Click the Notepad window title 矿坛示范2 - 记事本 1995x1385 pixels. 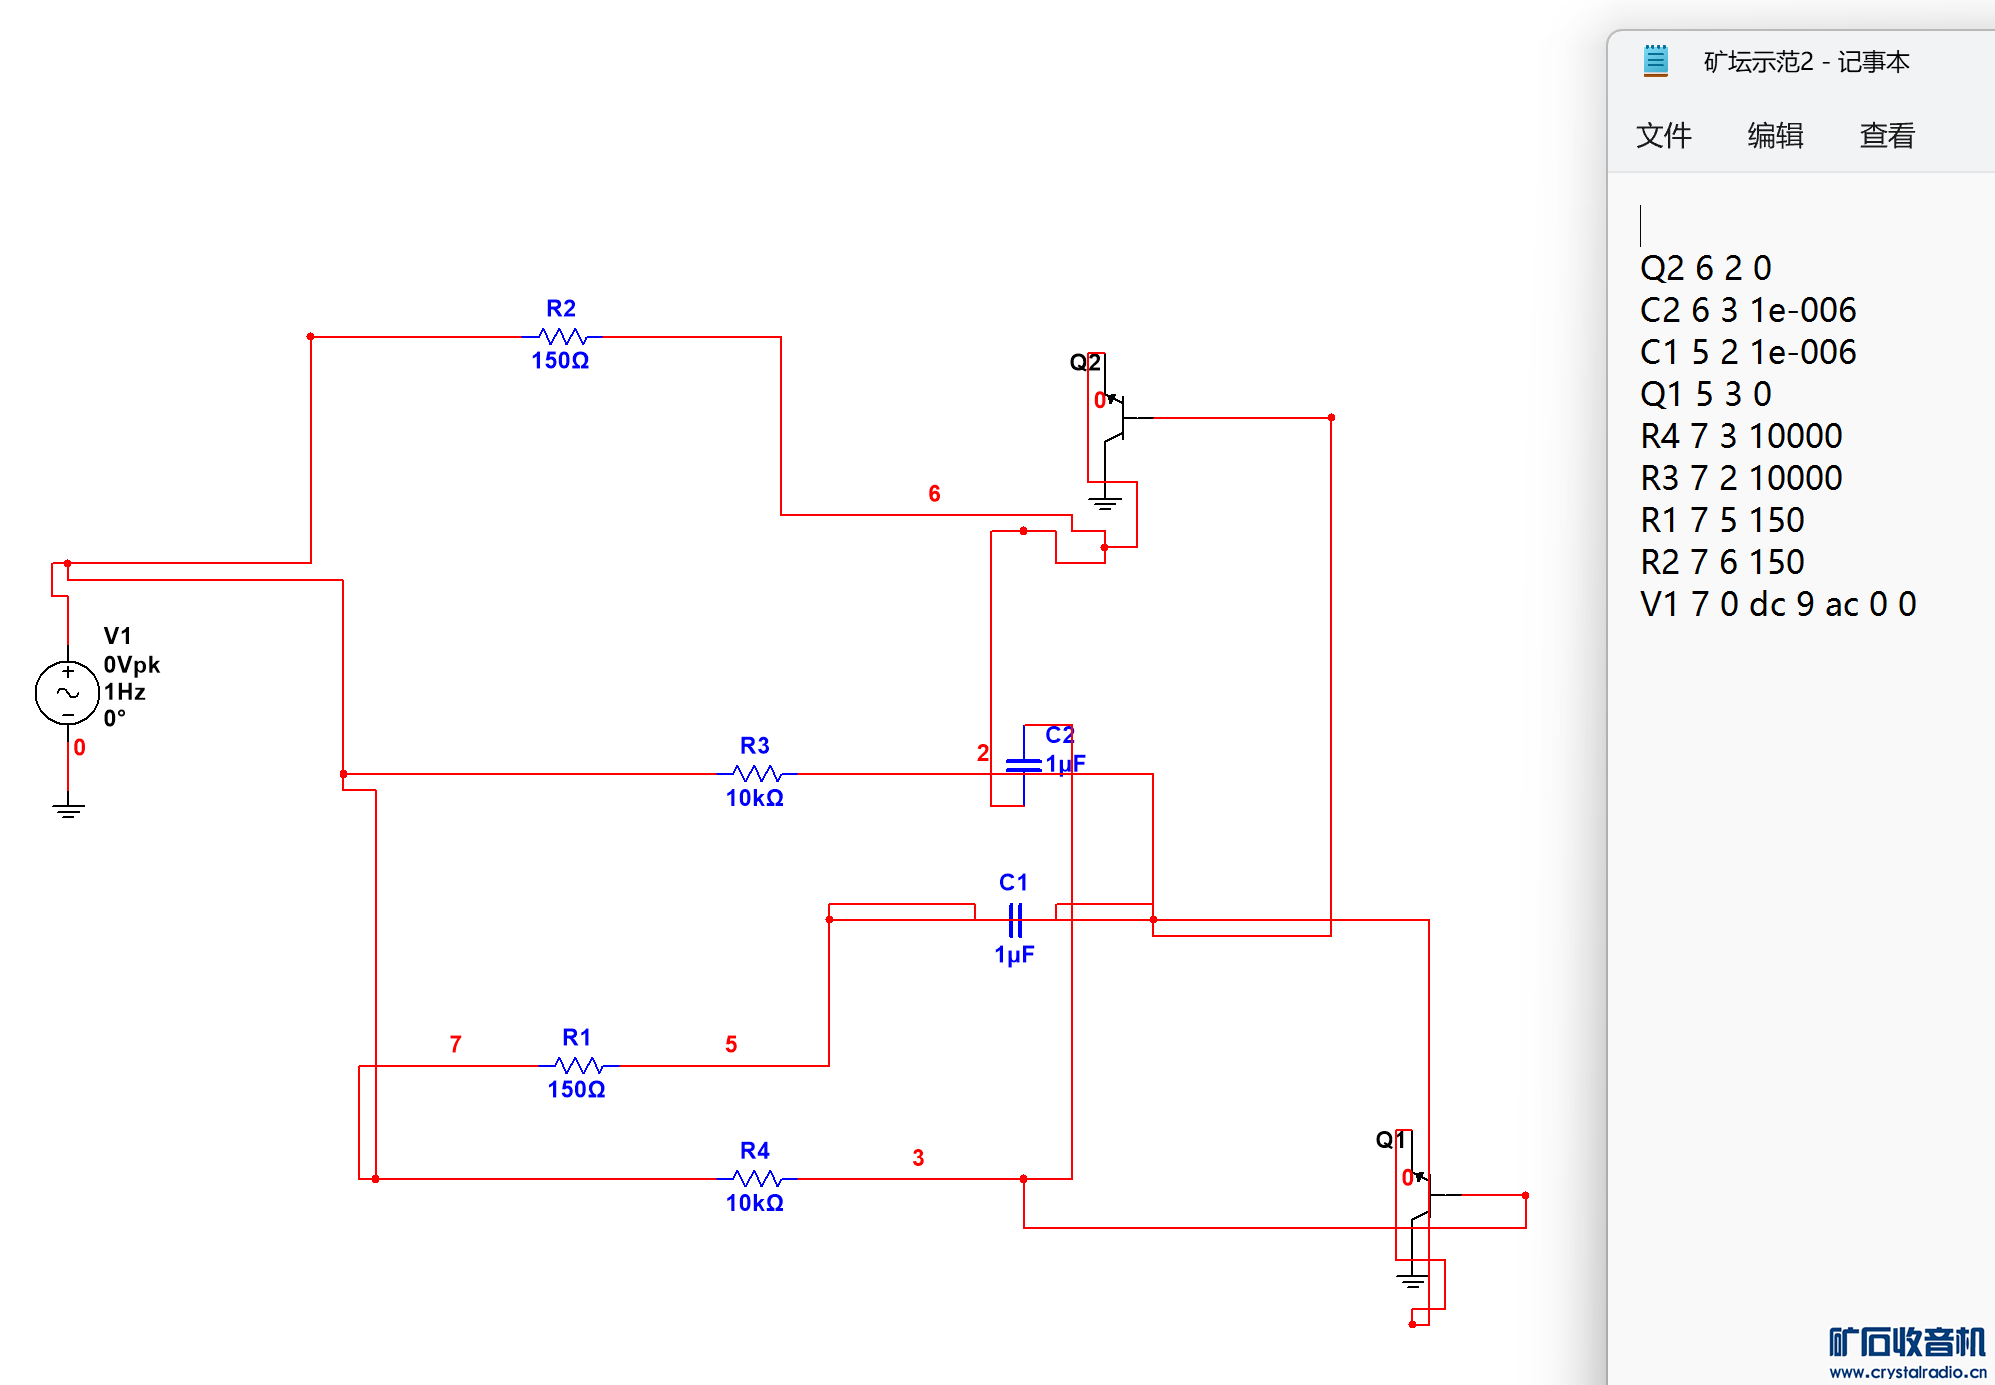[x=1806, y=62]
